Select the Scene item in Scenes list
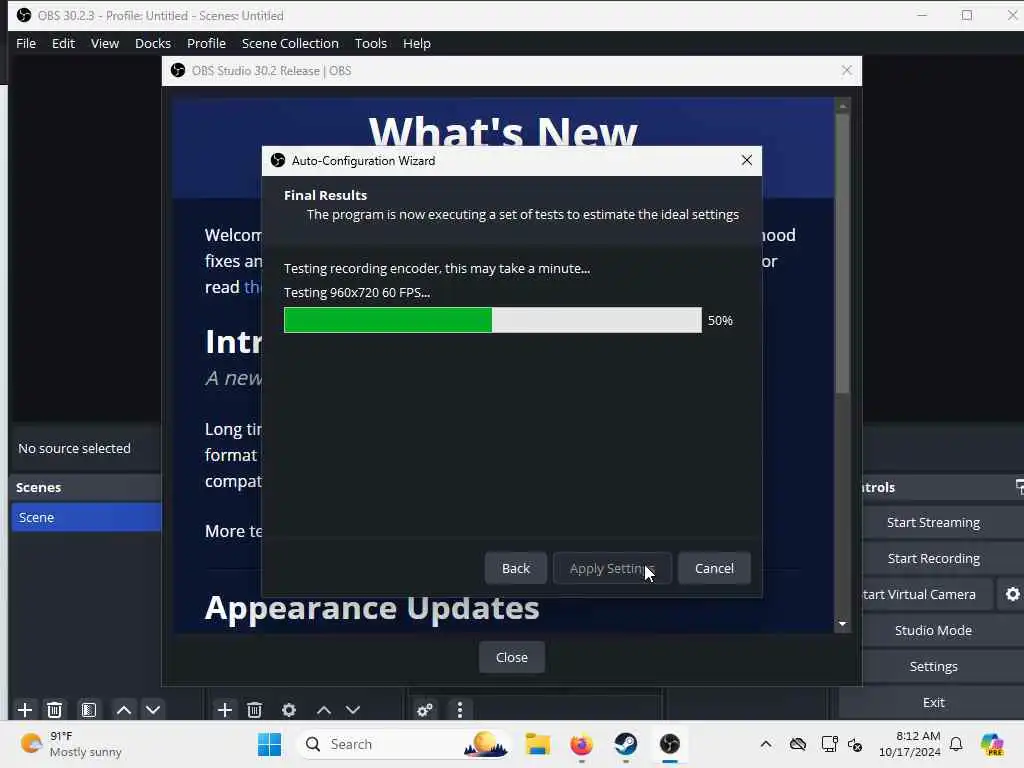The height and width of the screenshot is (768, 1024). pos(86,517)
